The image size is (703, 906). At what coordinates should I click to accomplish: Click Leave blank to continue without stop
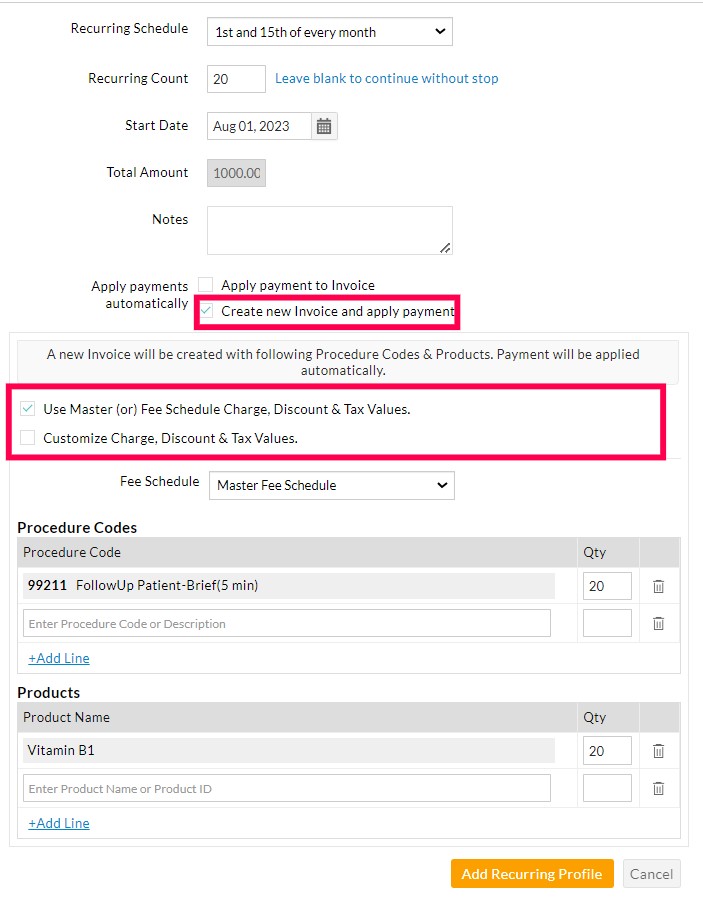[x=386, y=79]
